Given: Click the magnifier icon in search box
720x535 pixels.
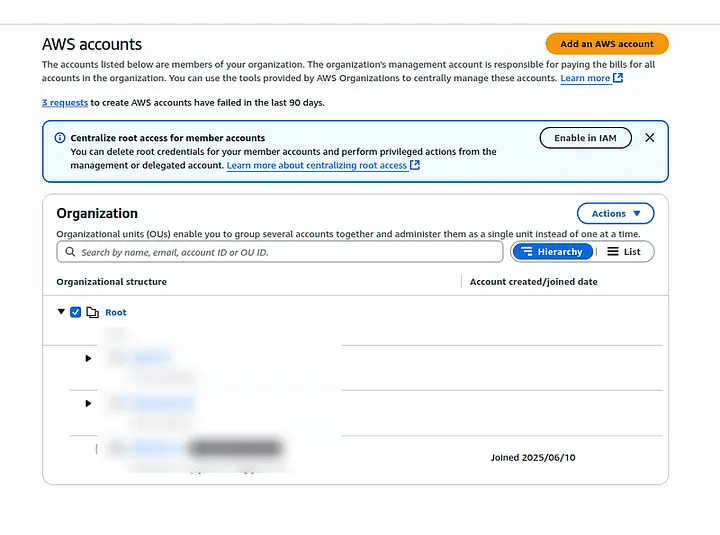Looking at the screenshot, I should point(70,252).
